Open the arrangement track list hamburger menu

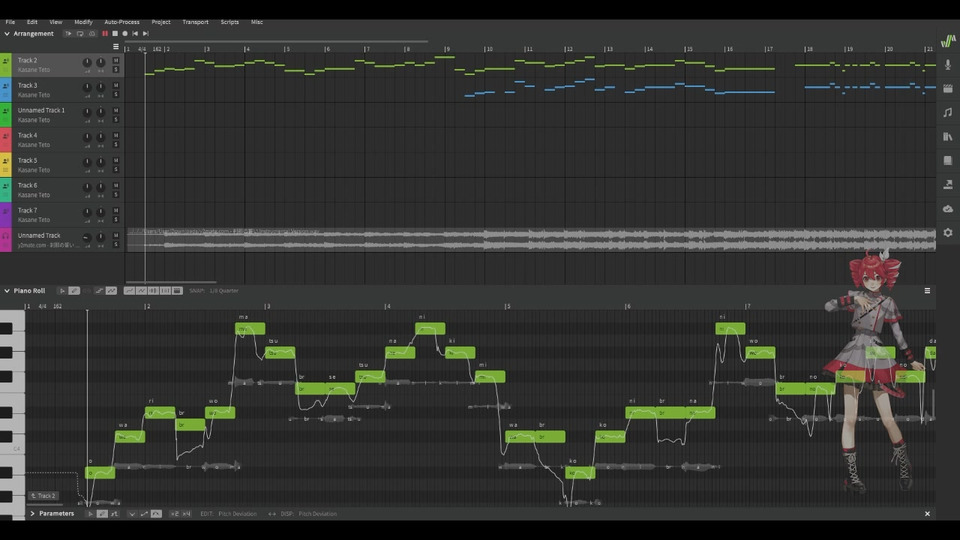(116, 47)
